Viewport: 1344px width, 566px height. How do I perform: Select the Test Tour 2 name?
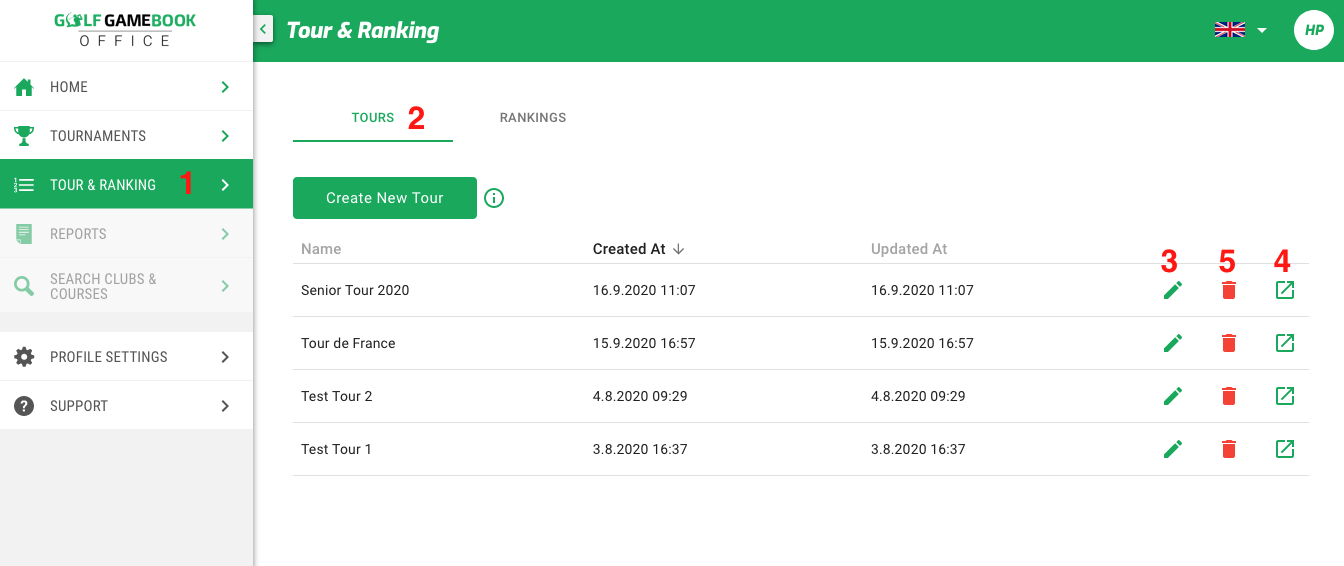pos(337,396)
